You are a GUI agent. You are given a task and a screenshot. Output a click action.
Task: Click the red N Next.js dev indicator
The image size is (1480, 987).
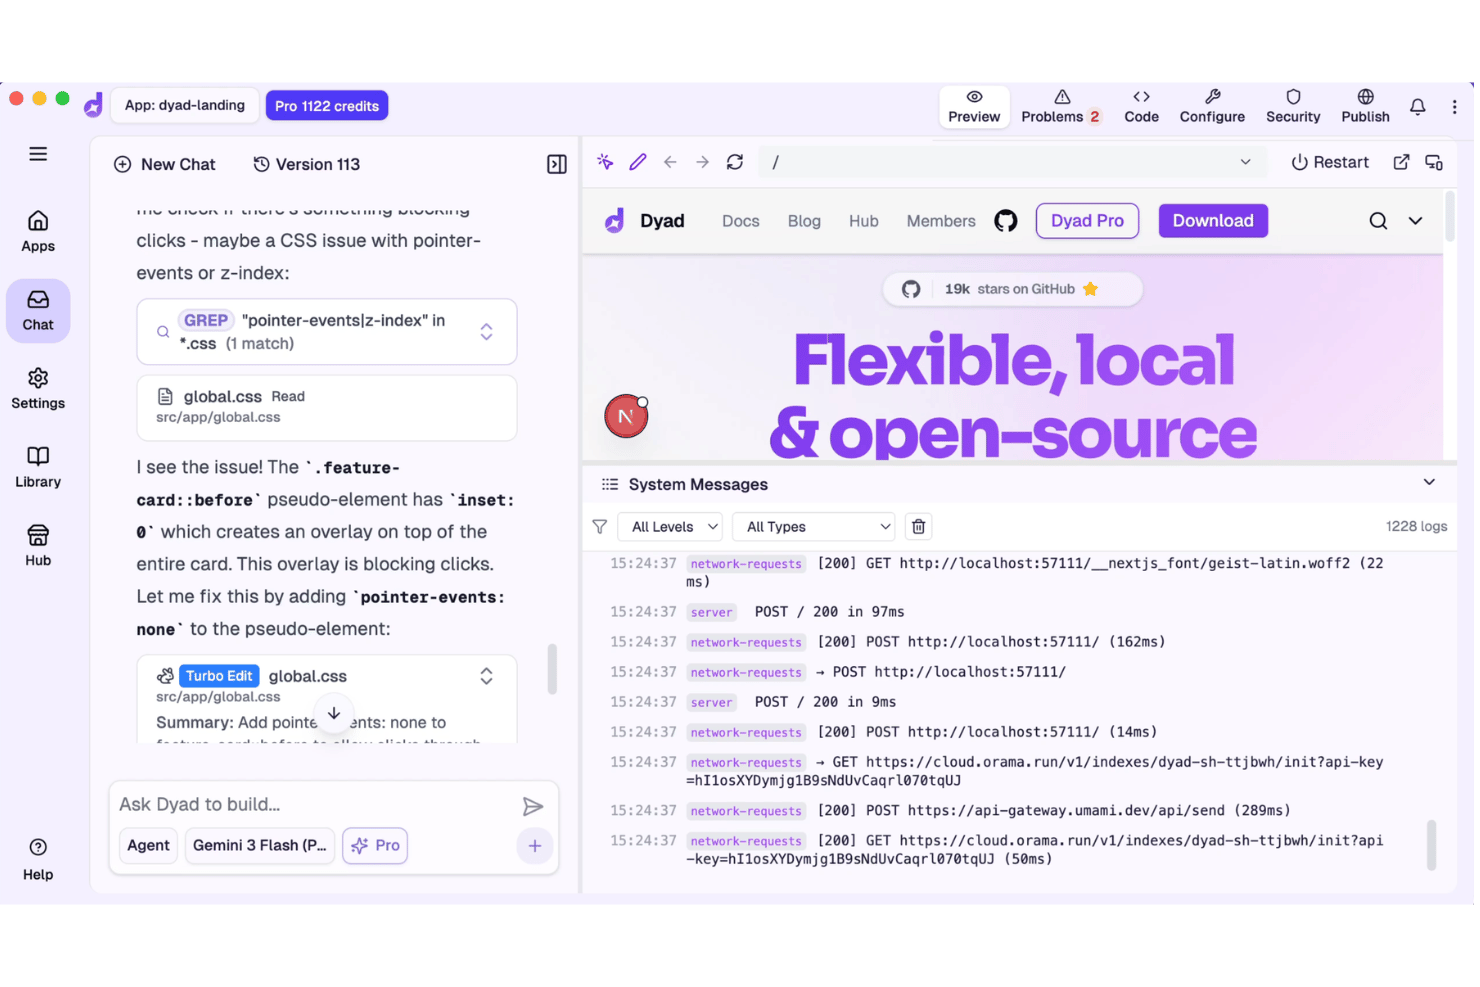[626, 416]
